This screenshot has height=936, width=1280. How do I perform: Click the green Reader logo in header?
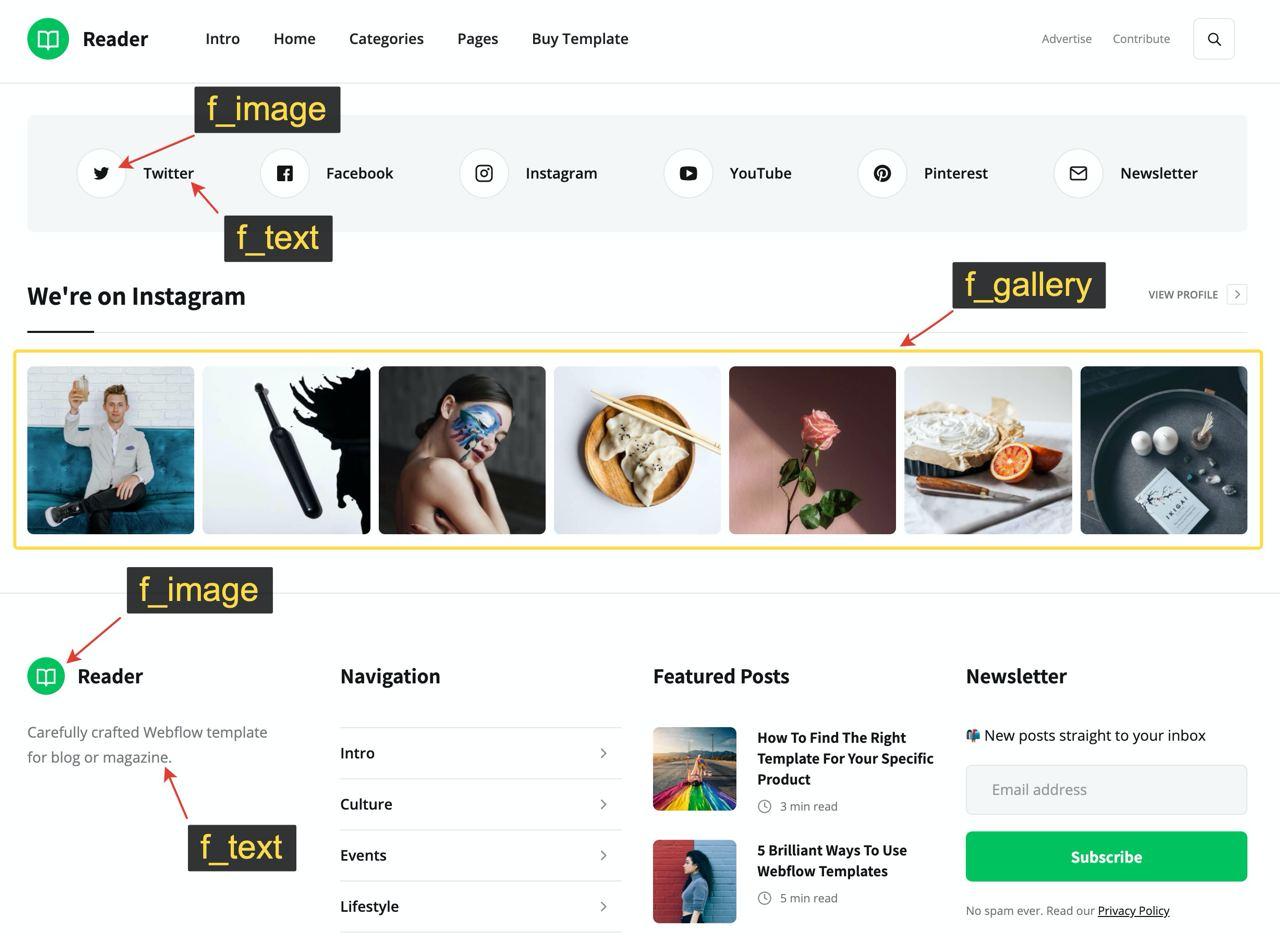(48, 39)
